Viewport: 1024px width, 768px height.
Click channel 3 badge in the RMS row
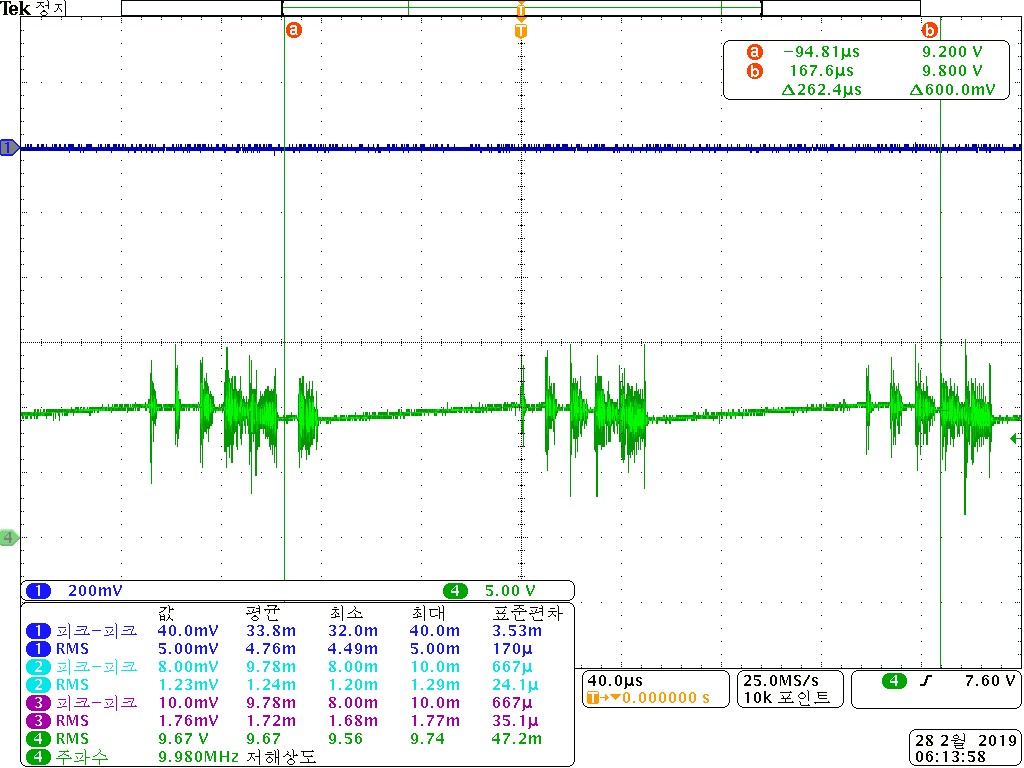pos(39,721)
